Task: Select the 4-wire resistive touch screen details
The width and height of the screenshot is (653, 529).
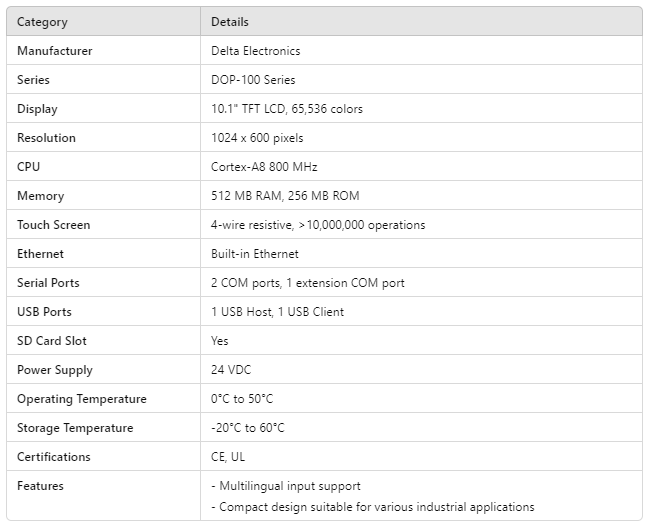Action: (317, 225)
